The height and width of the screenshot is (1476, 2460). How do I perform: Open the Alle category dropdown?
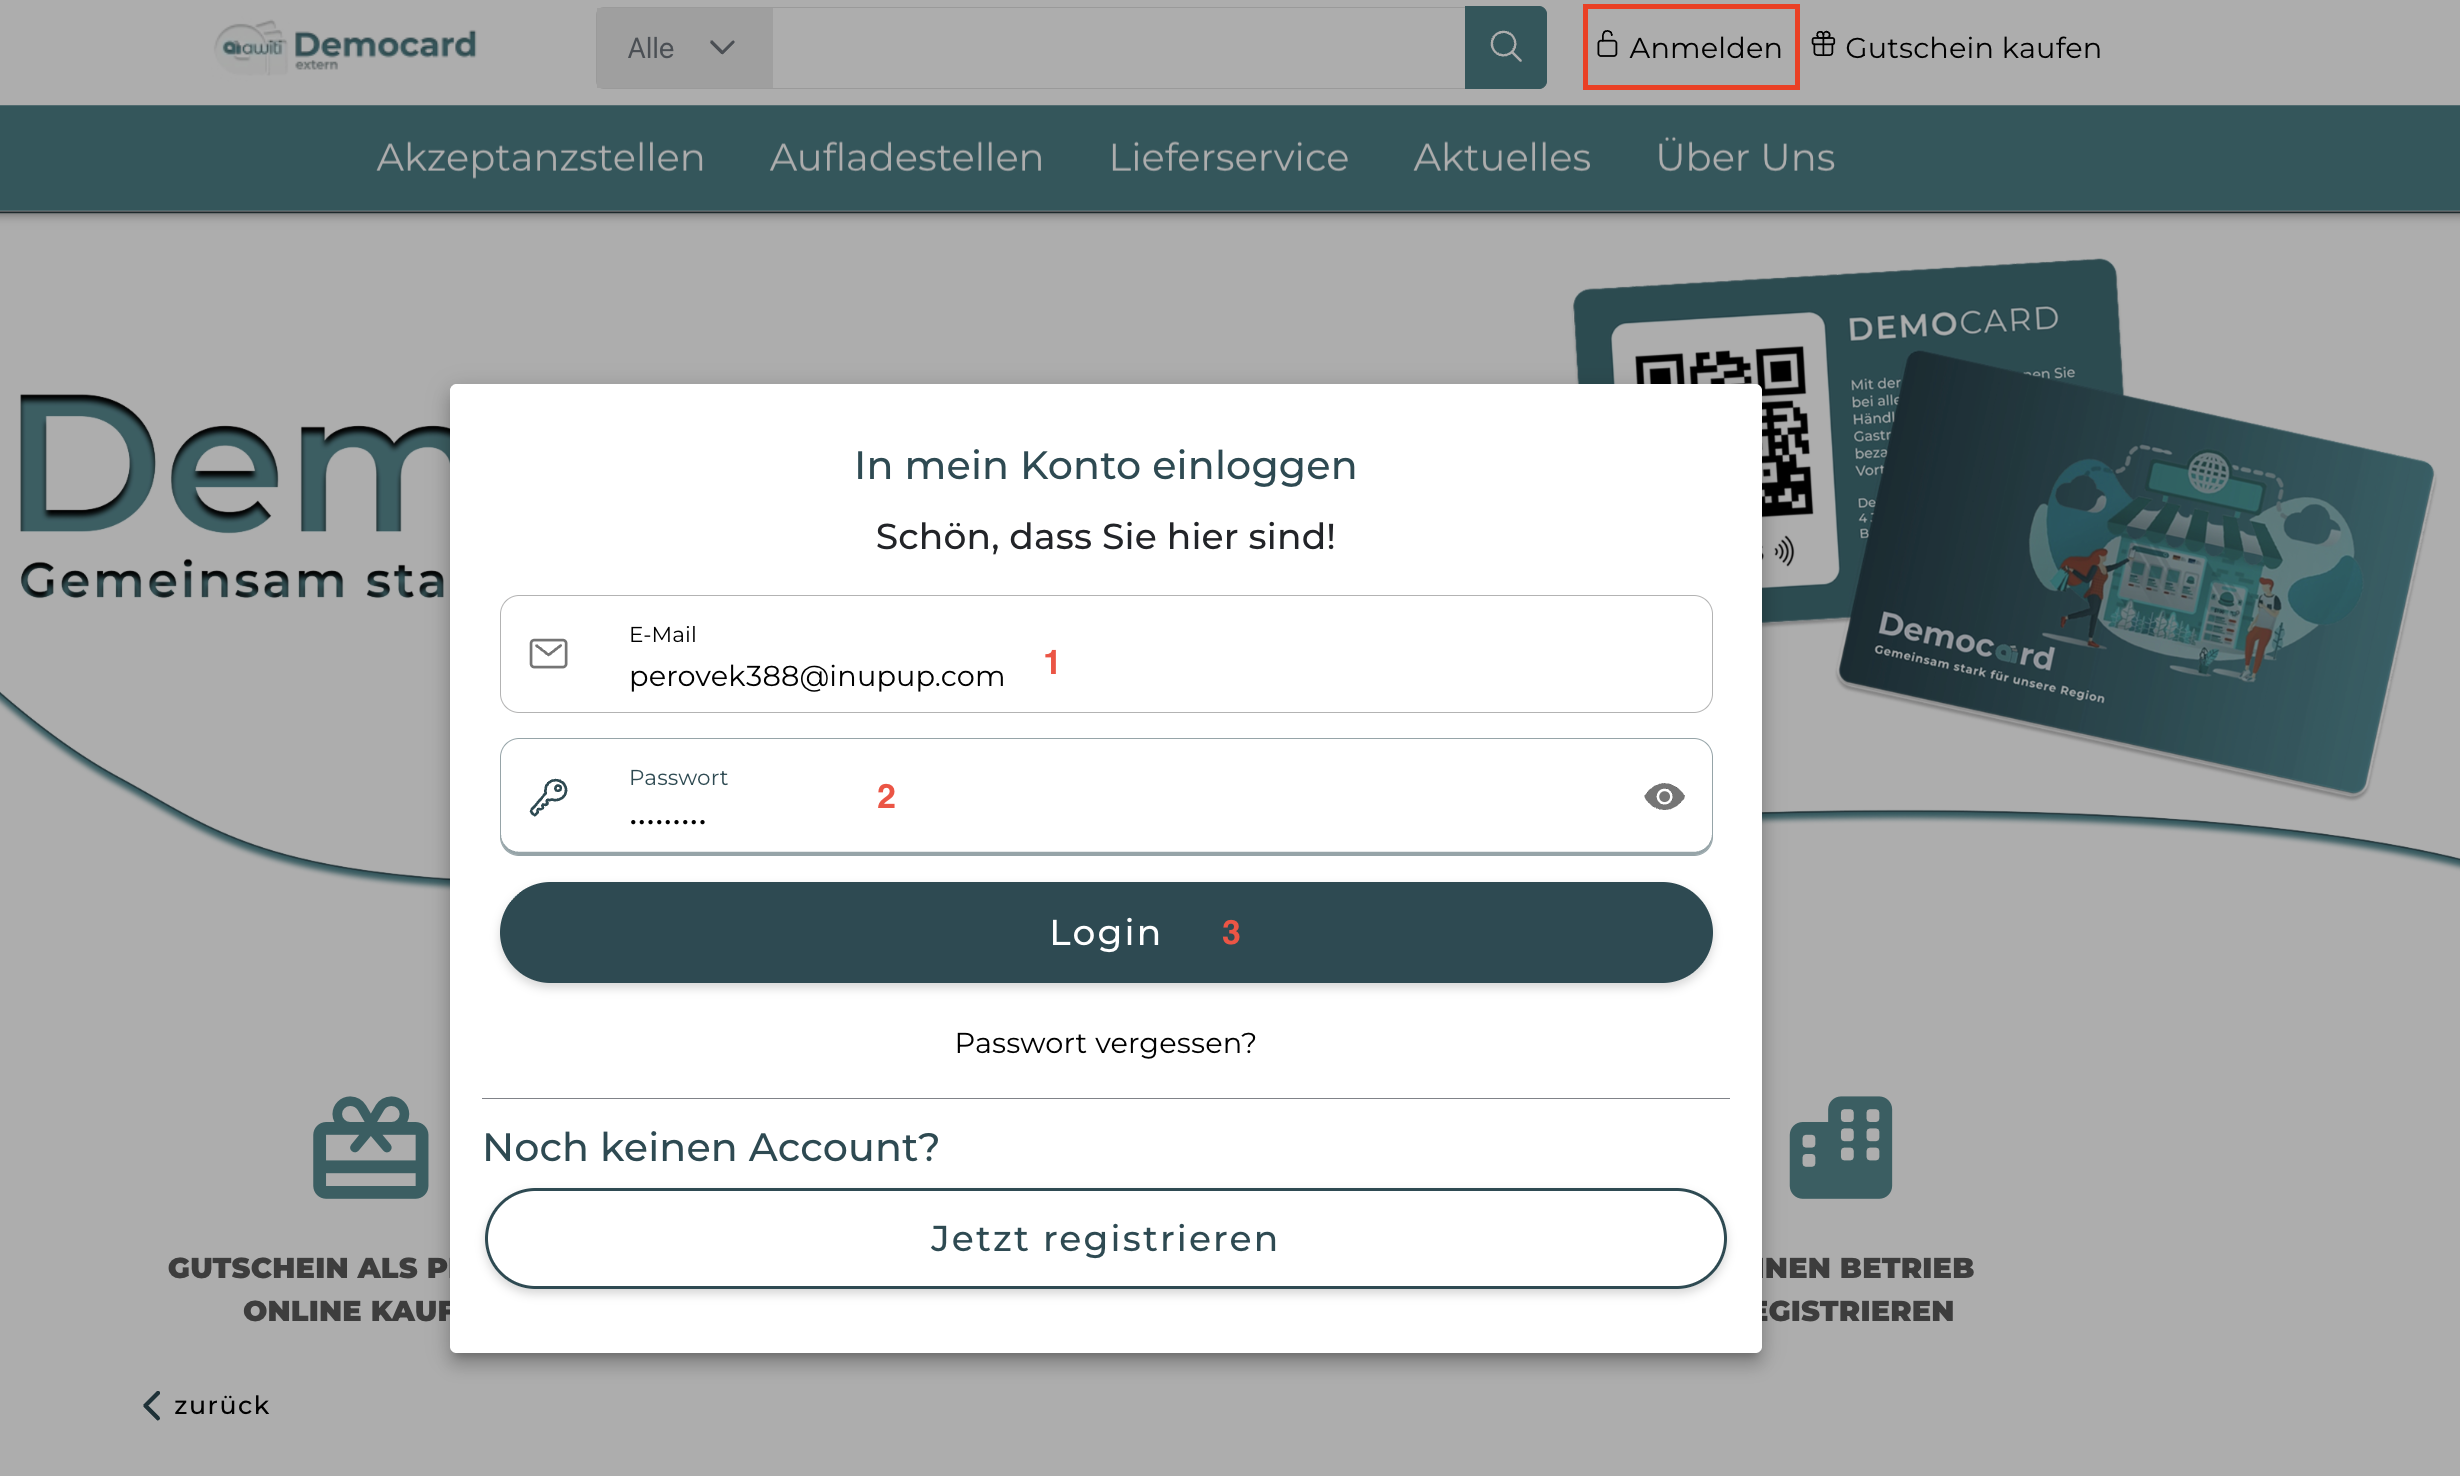click(x=683, y=48)
